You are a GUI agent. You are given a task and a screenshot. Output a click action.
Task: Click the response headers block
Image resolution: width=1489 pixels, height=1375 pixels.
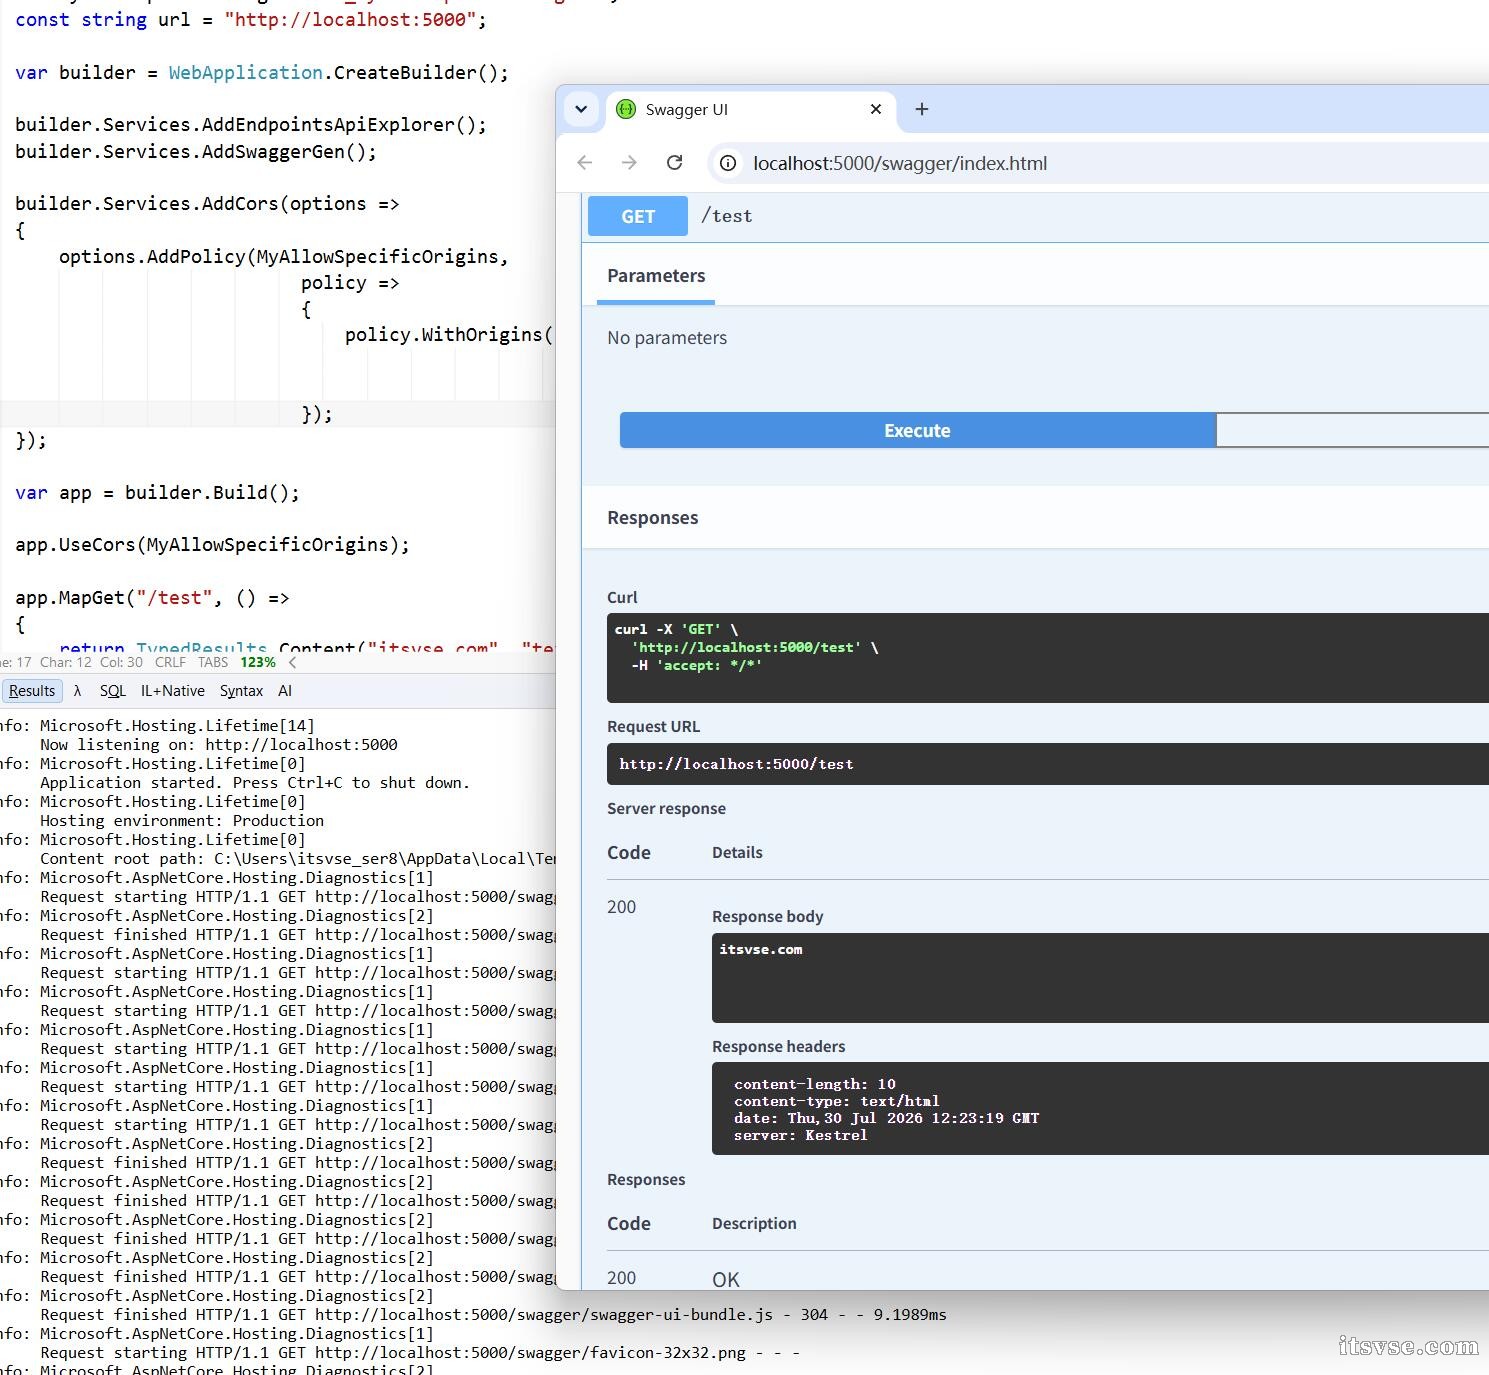pos(1100,1109)
